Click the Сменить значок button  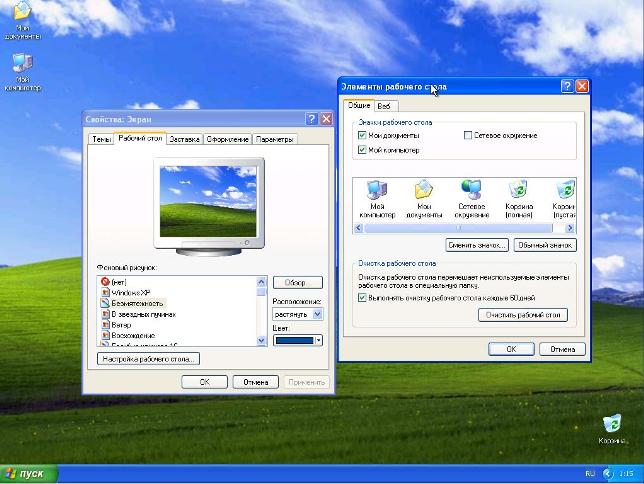pyautogui.click(x=477, y=245)
